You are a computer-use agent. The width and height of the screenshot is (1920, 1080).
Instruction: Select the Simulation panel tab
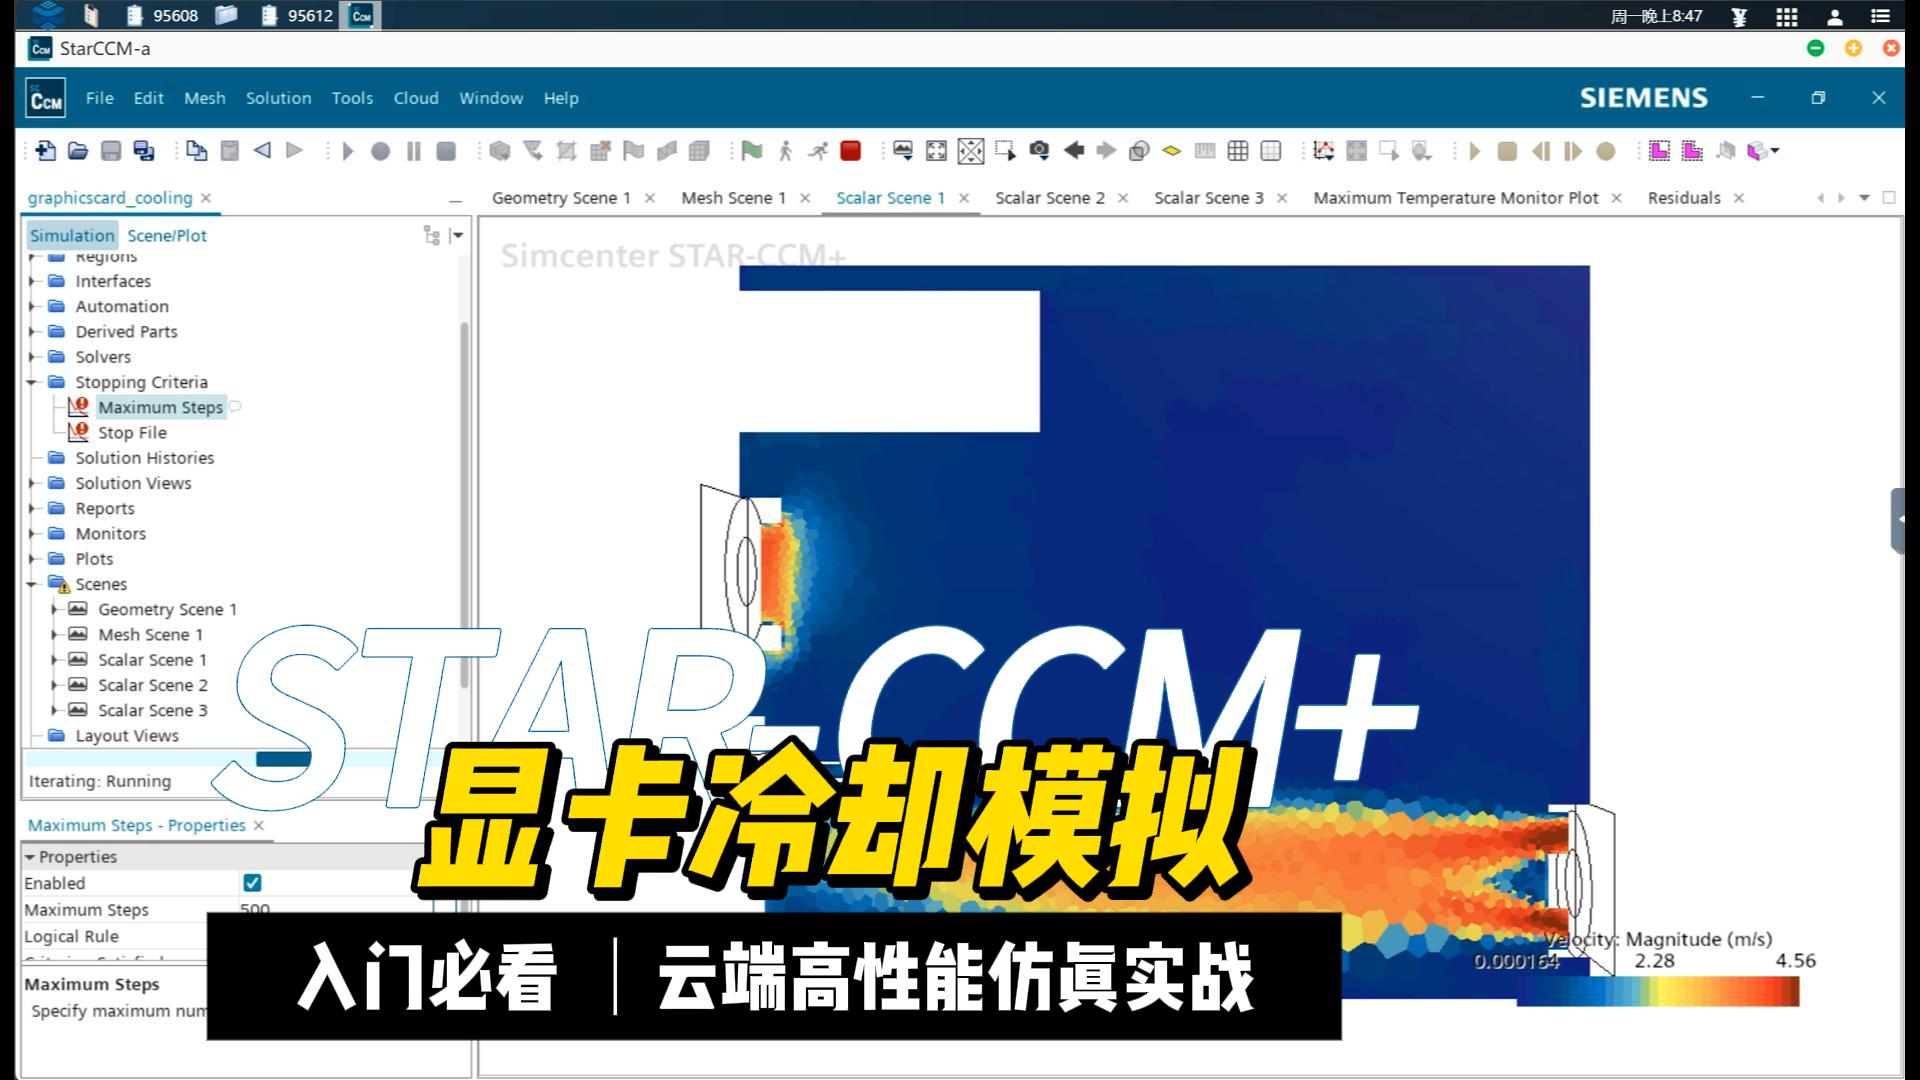[72, 236]
